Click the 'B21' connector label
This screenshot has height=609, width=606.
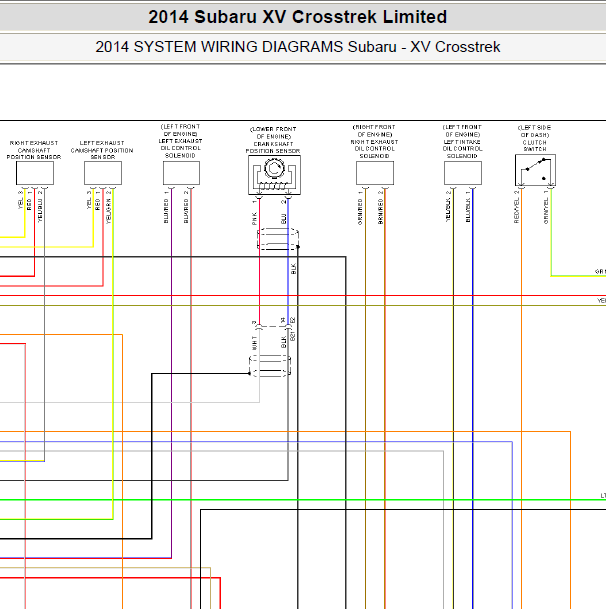293,336
